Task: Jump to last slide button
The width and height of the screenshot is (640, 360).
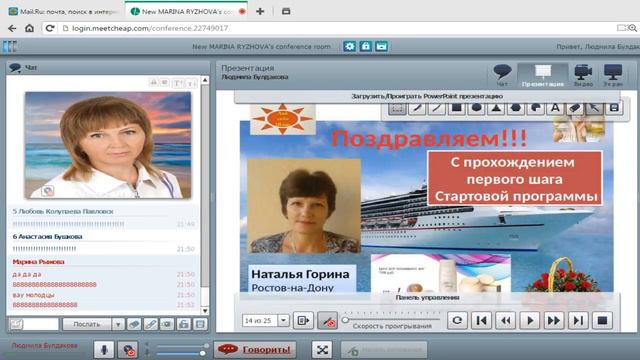Action: point(578,320)
